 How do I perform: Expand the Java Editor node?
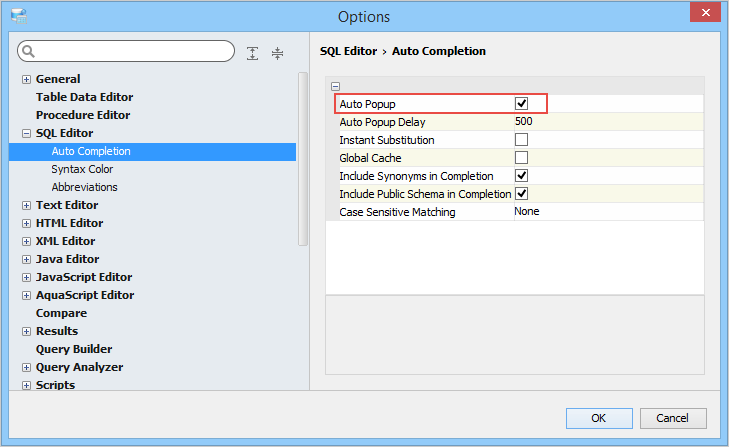pos(27,259)
